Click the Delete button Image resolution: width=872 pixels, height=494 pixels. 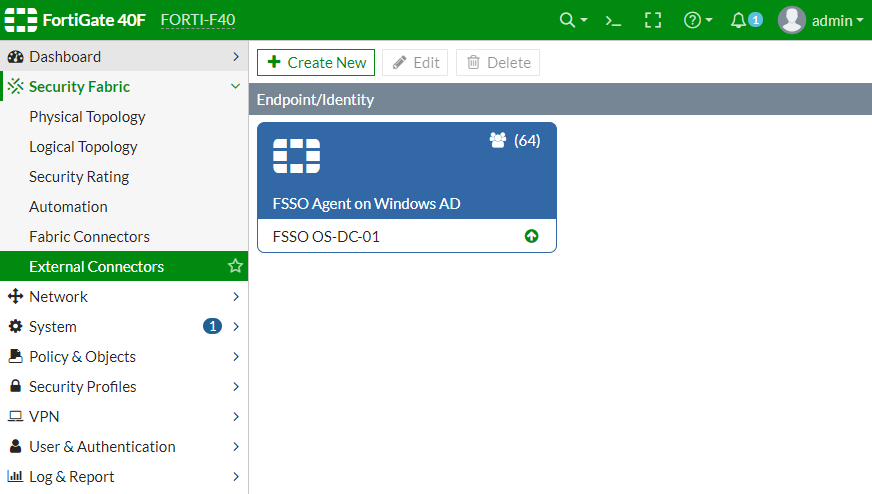pos(498,62)
